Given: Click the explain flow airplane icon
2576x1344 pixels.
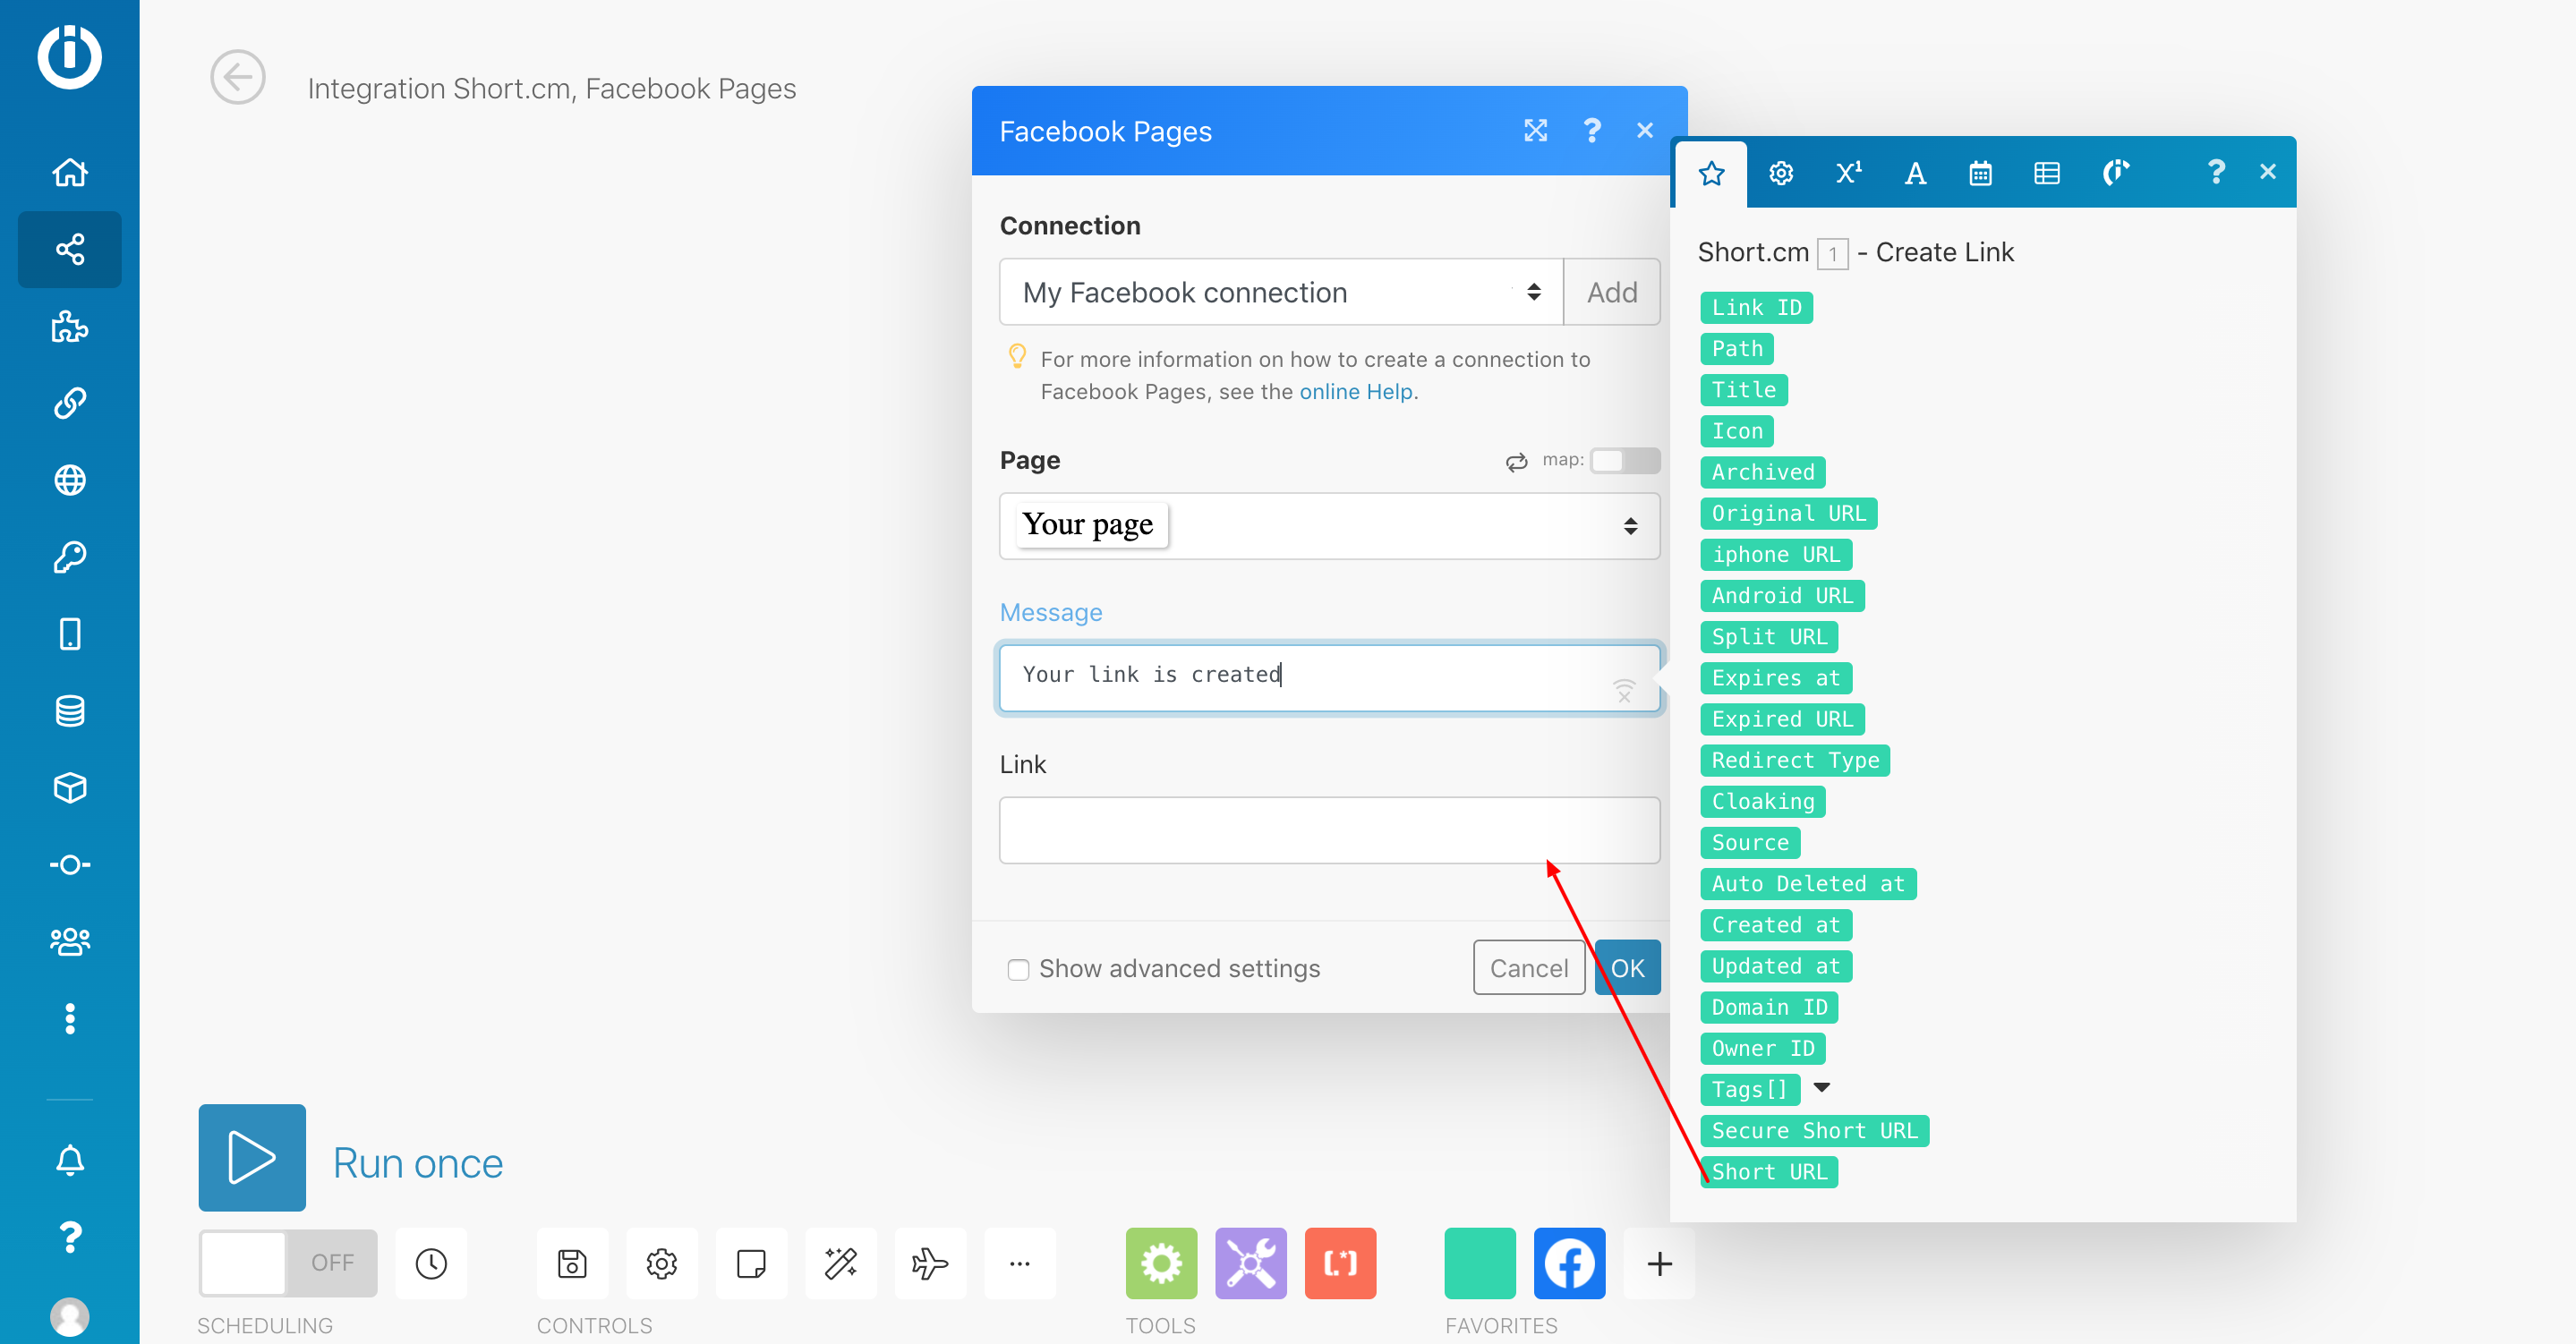Looking at the screenshot, I should tap(929, 1263).
